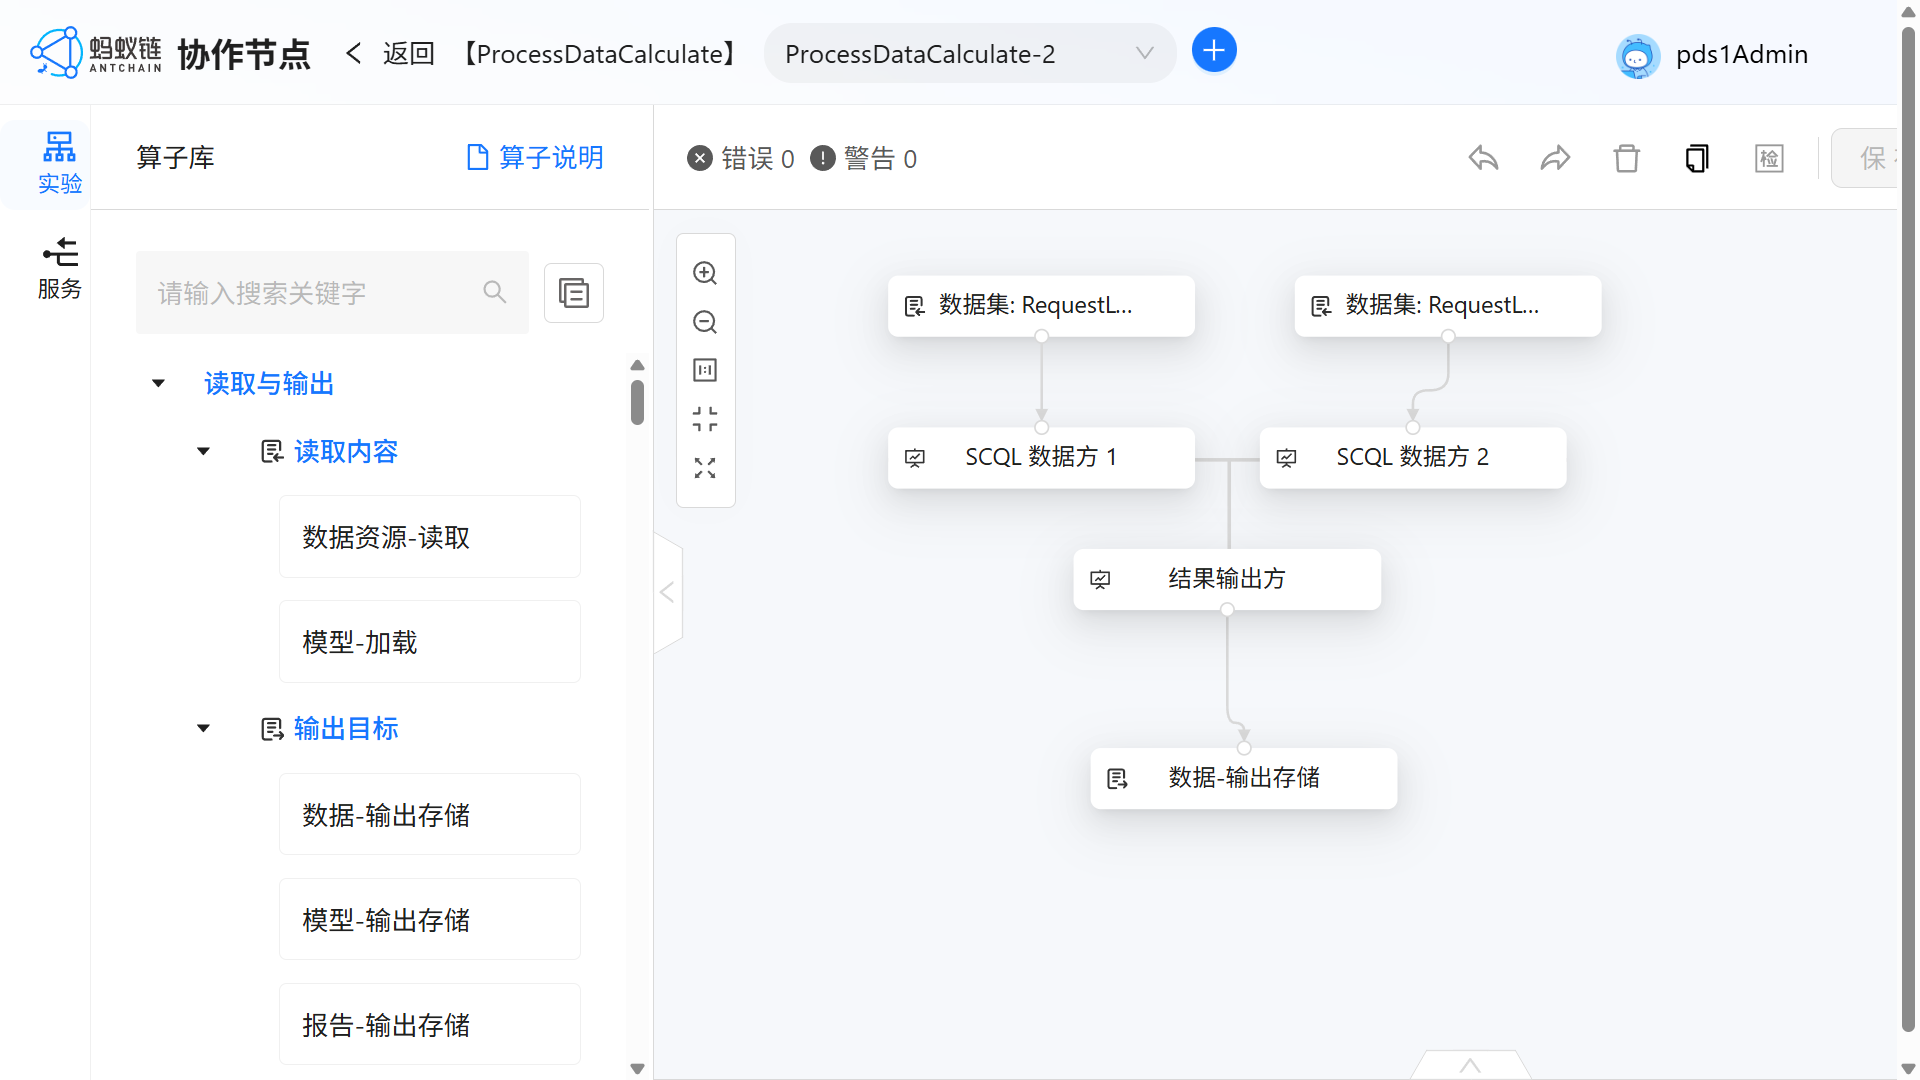The image size is (1920, 1080).
Task: Collapse the 读取与输出 category
Action: (x=157, y=383)
